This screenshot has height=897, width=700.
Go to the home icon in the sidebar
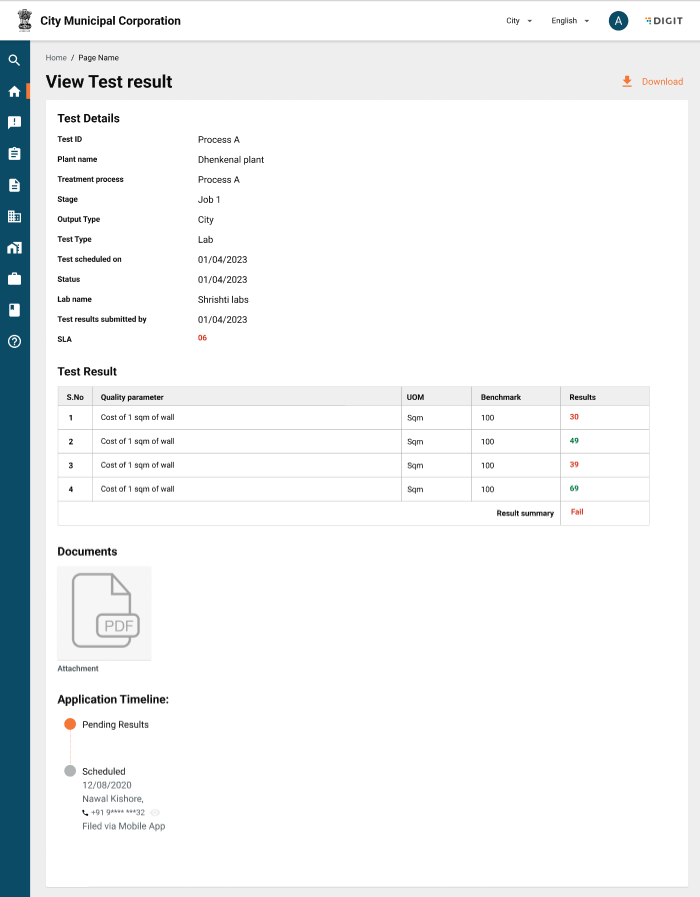(x=14, y=91)
